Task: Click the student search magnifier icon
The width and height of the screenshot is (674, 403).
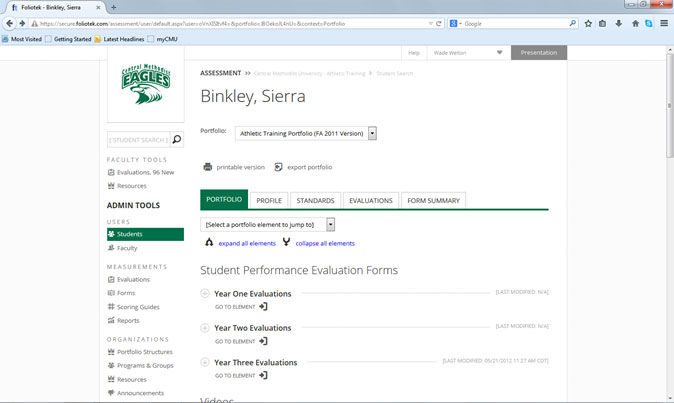Action: click(177, 140)
